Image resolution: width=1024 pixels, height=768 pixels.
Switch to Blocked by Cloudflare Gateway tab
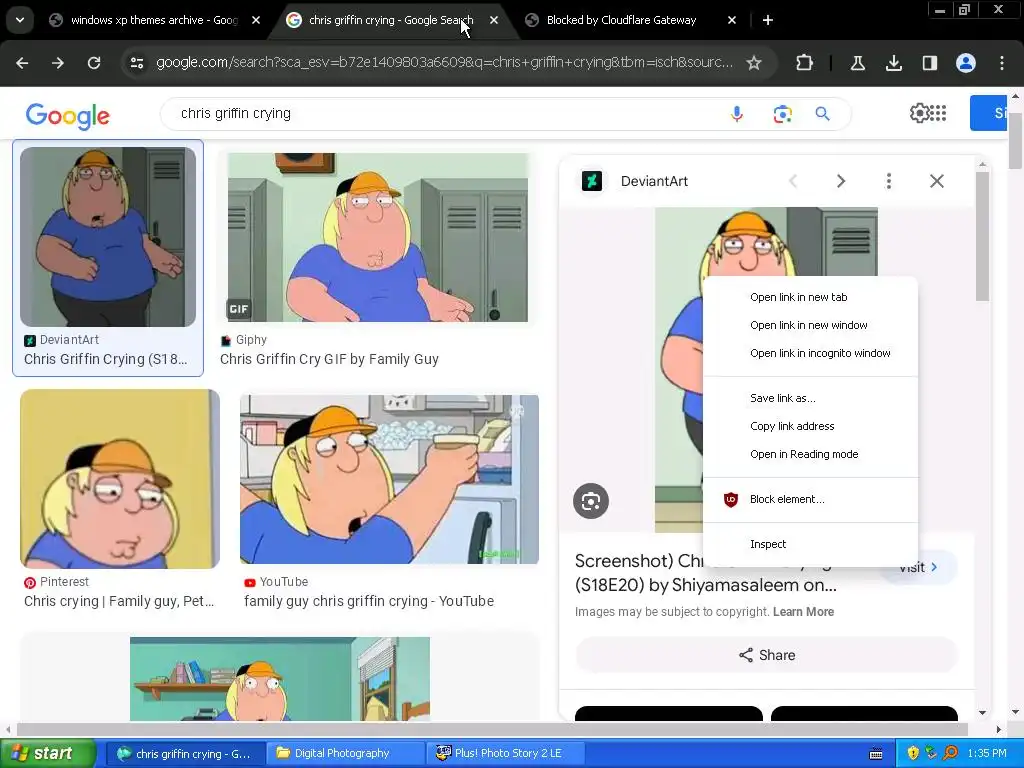click(621, 20)
